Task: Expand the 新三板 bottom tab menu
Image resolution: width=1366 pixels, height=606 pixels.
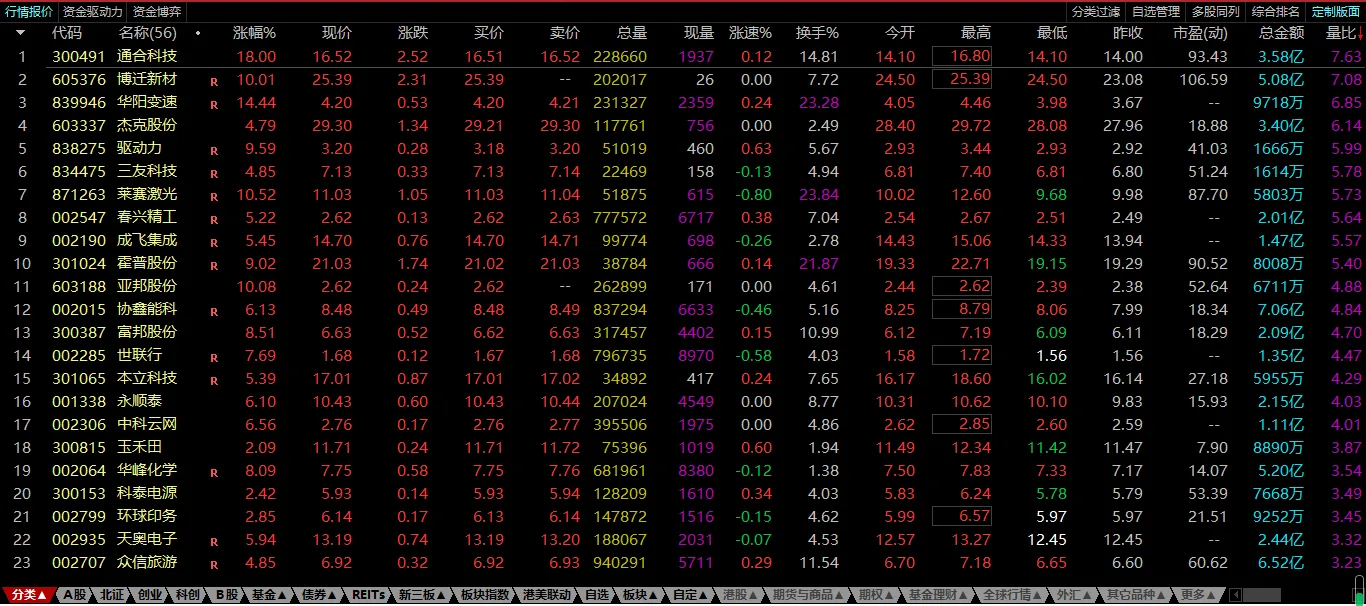Action: 422,595
